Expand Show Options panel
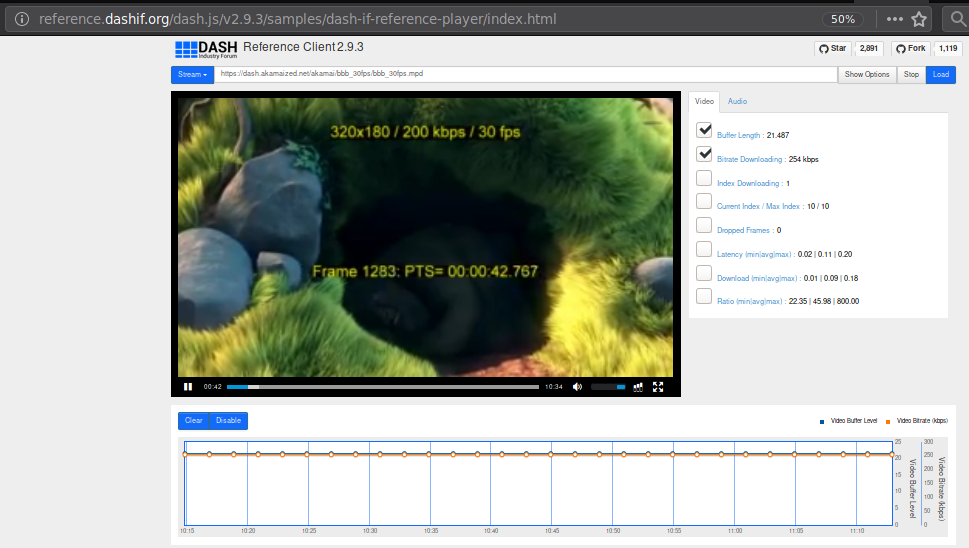The image size is (969, 548). point(866,75)
